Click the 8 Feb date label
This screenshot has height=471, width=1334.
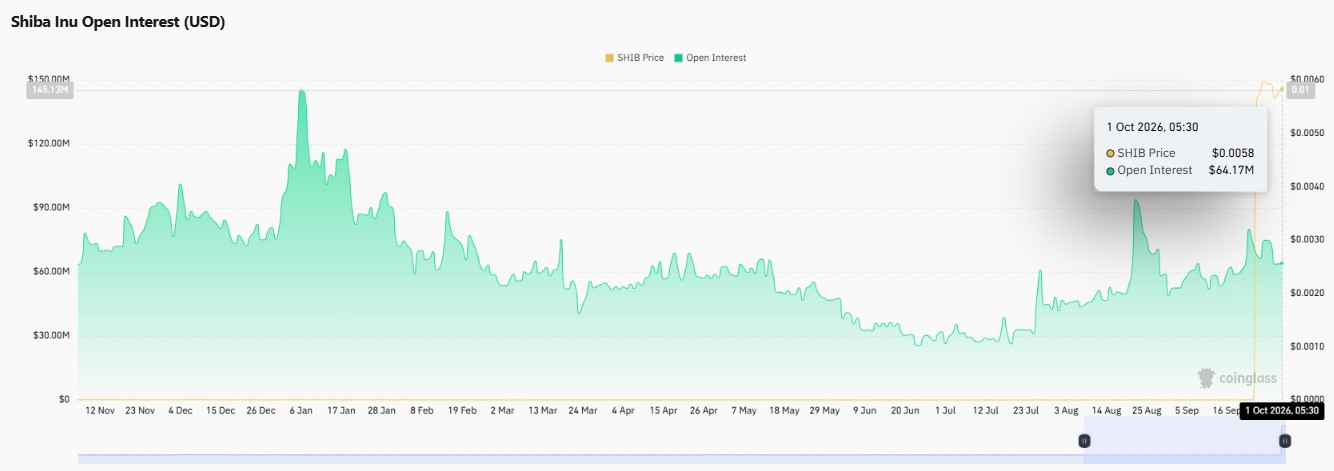click(421, 410)
